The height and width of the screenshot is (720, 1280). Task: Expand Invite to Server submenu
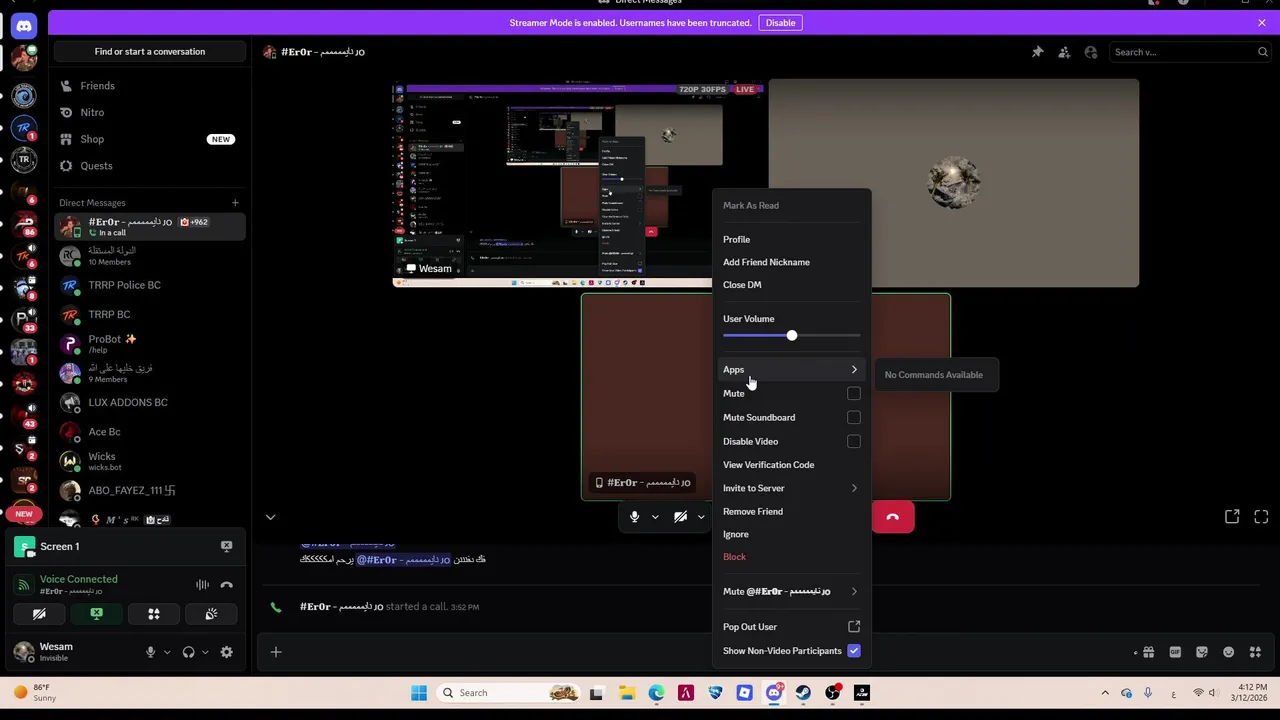[x=791, y=488]
